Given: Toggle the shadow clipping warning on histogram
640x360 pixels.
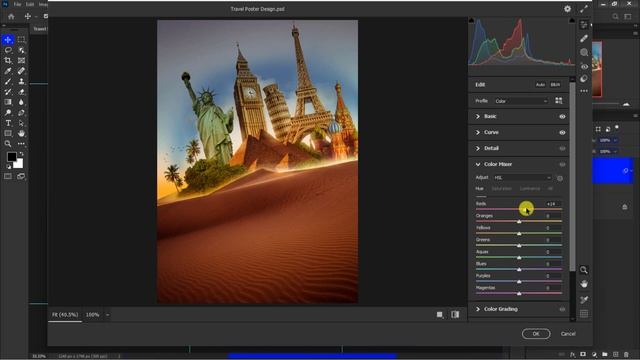Looking at the screenshot, I should 471,20.
